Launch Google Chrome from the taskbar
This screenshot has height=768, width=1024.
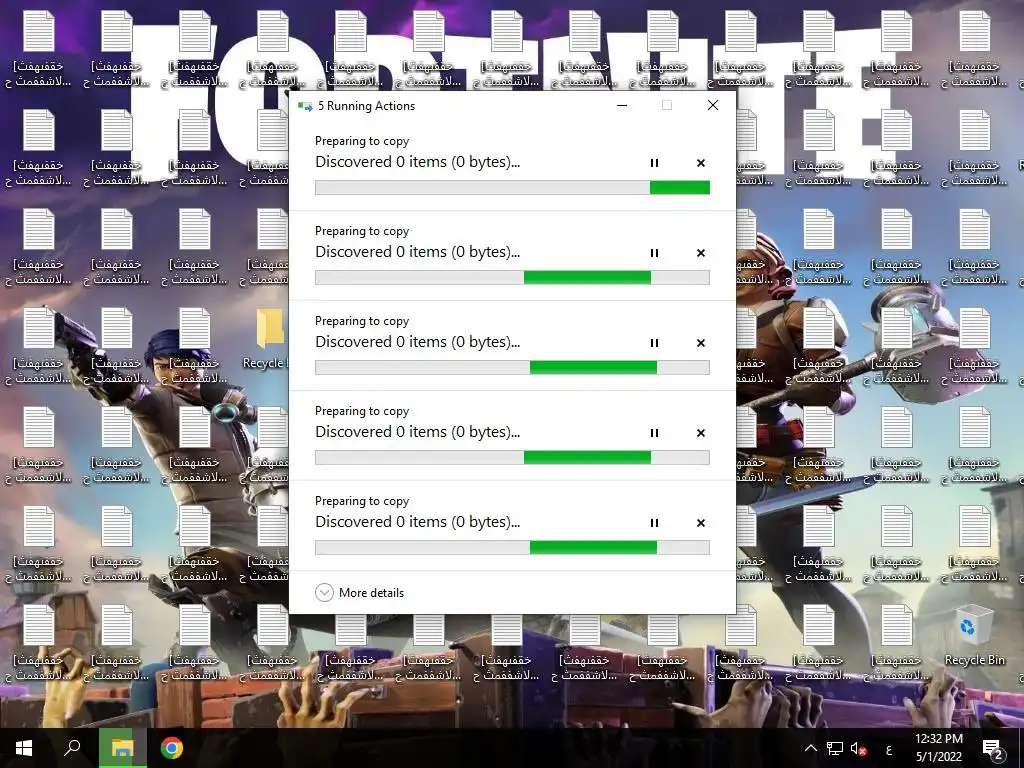pos(172,748)
